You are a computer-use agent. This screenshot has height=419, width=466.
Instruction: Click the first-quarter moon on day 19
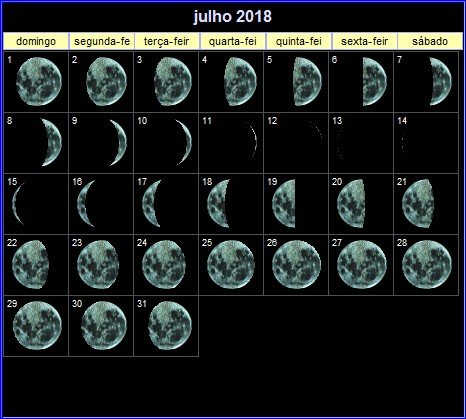tap(284, 203)
